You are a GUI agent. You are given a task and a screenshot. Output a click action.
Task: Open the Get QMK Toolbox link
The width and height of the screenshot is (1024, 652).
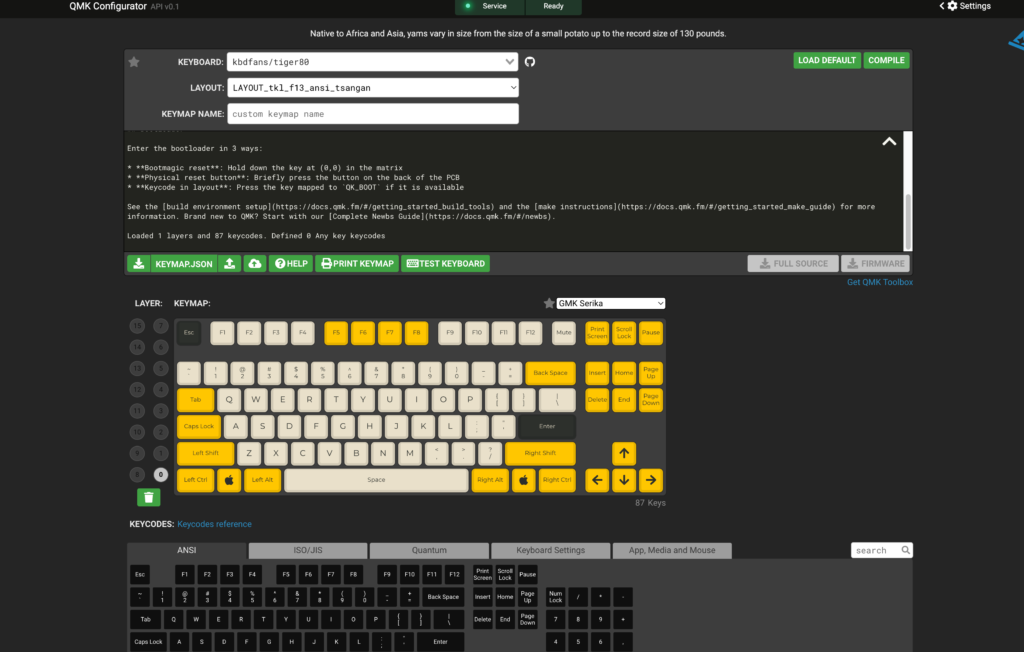point(880,282)
